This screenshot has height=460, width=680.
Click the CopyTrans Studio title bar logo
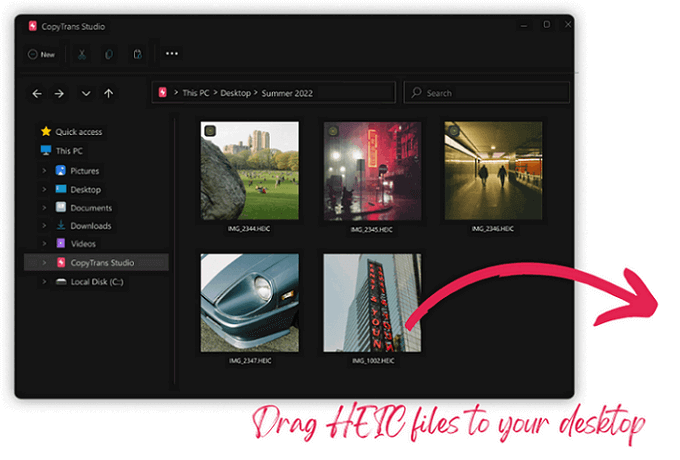(x=33, y=26)
